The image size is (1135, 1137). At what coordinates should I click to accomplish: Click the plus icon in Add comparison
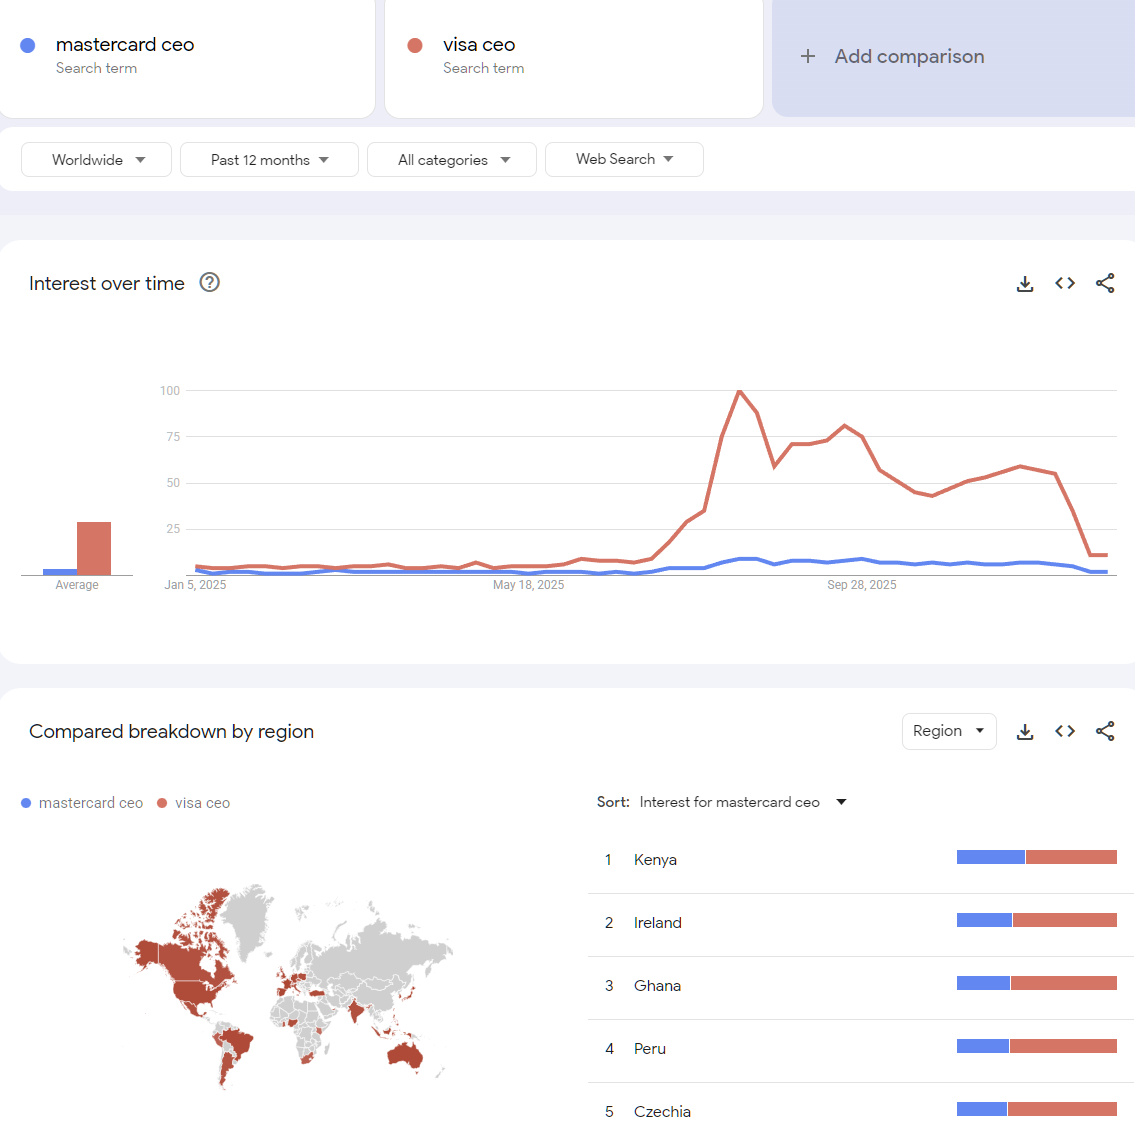808,56
